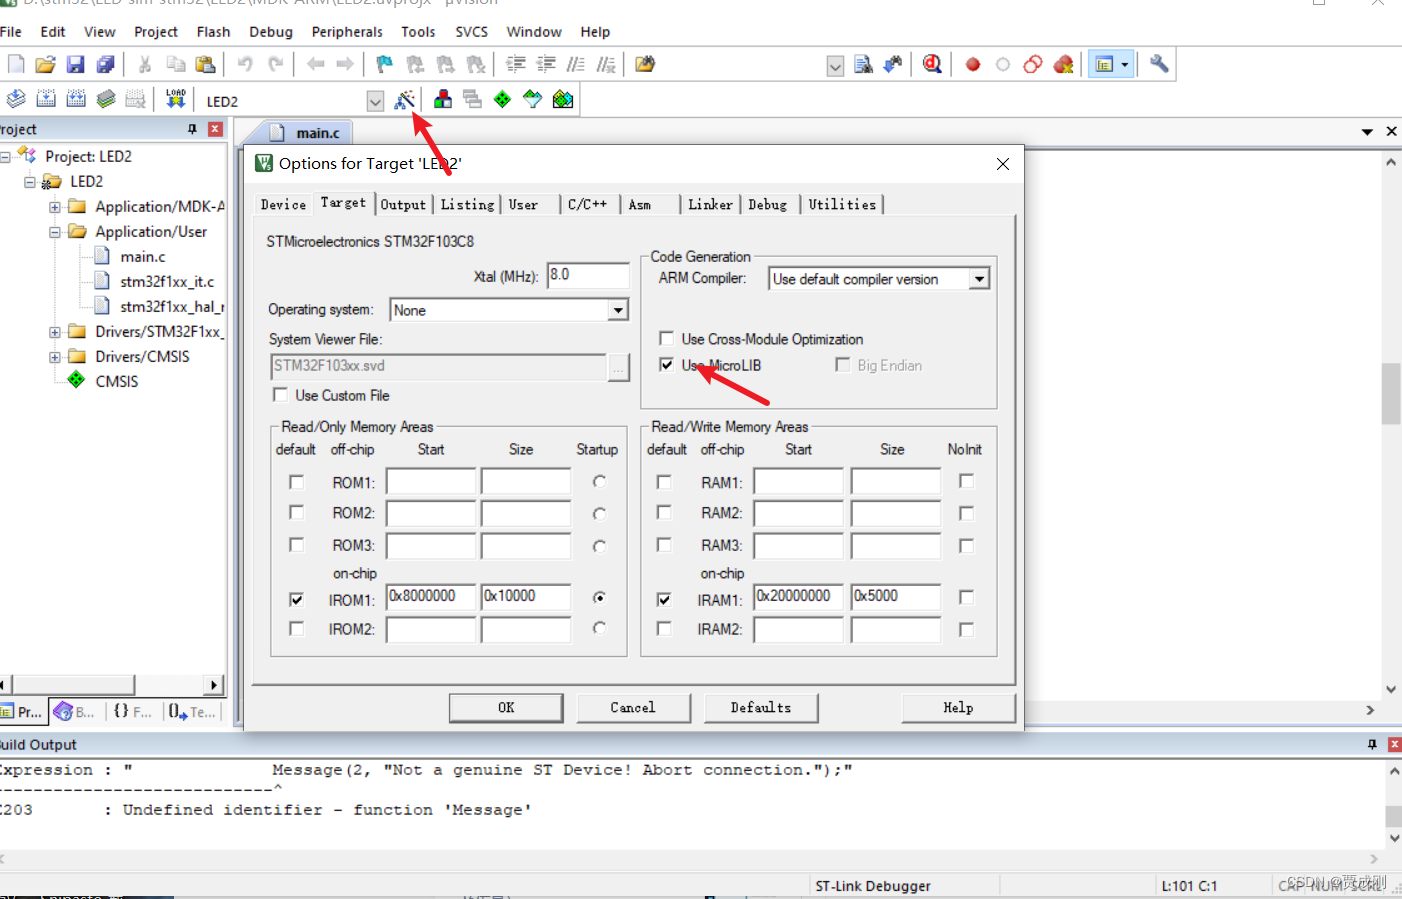This screenshot has height=899, width=1402.
Task: Open the Operating system dropdown
Action: pos(618,310)
